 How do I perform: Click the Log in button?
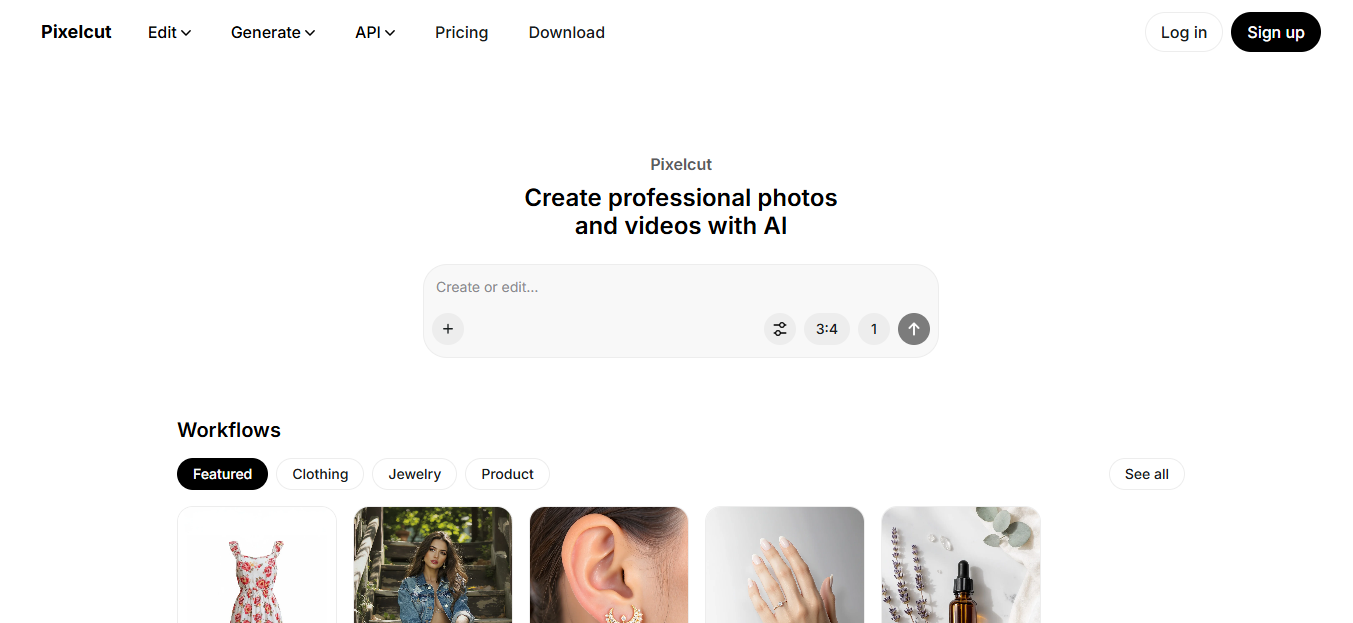click(x=1183, y=32)
